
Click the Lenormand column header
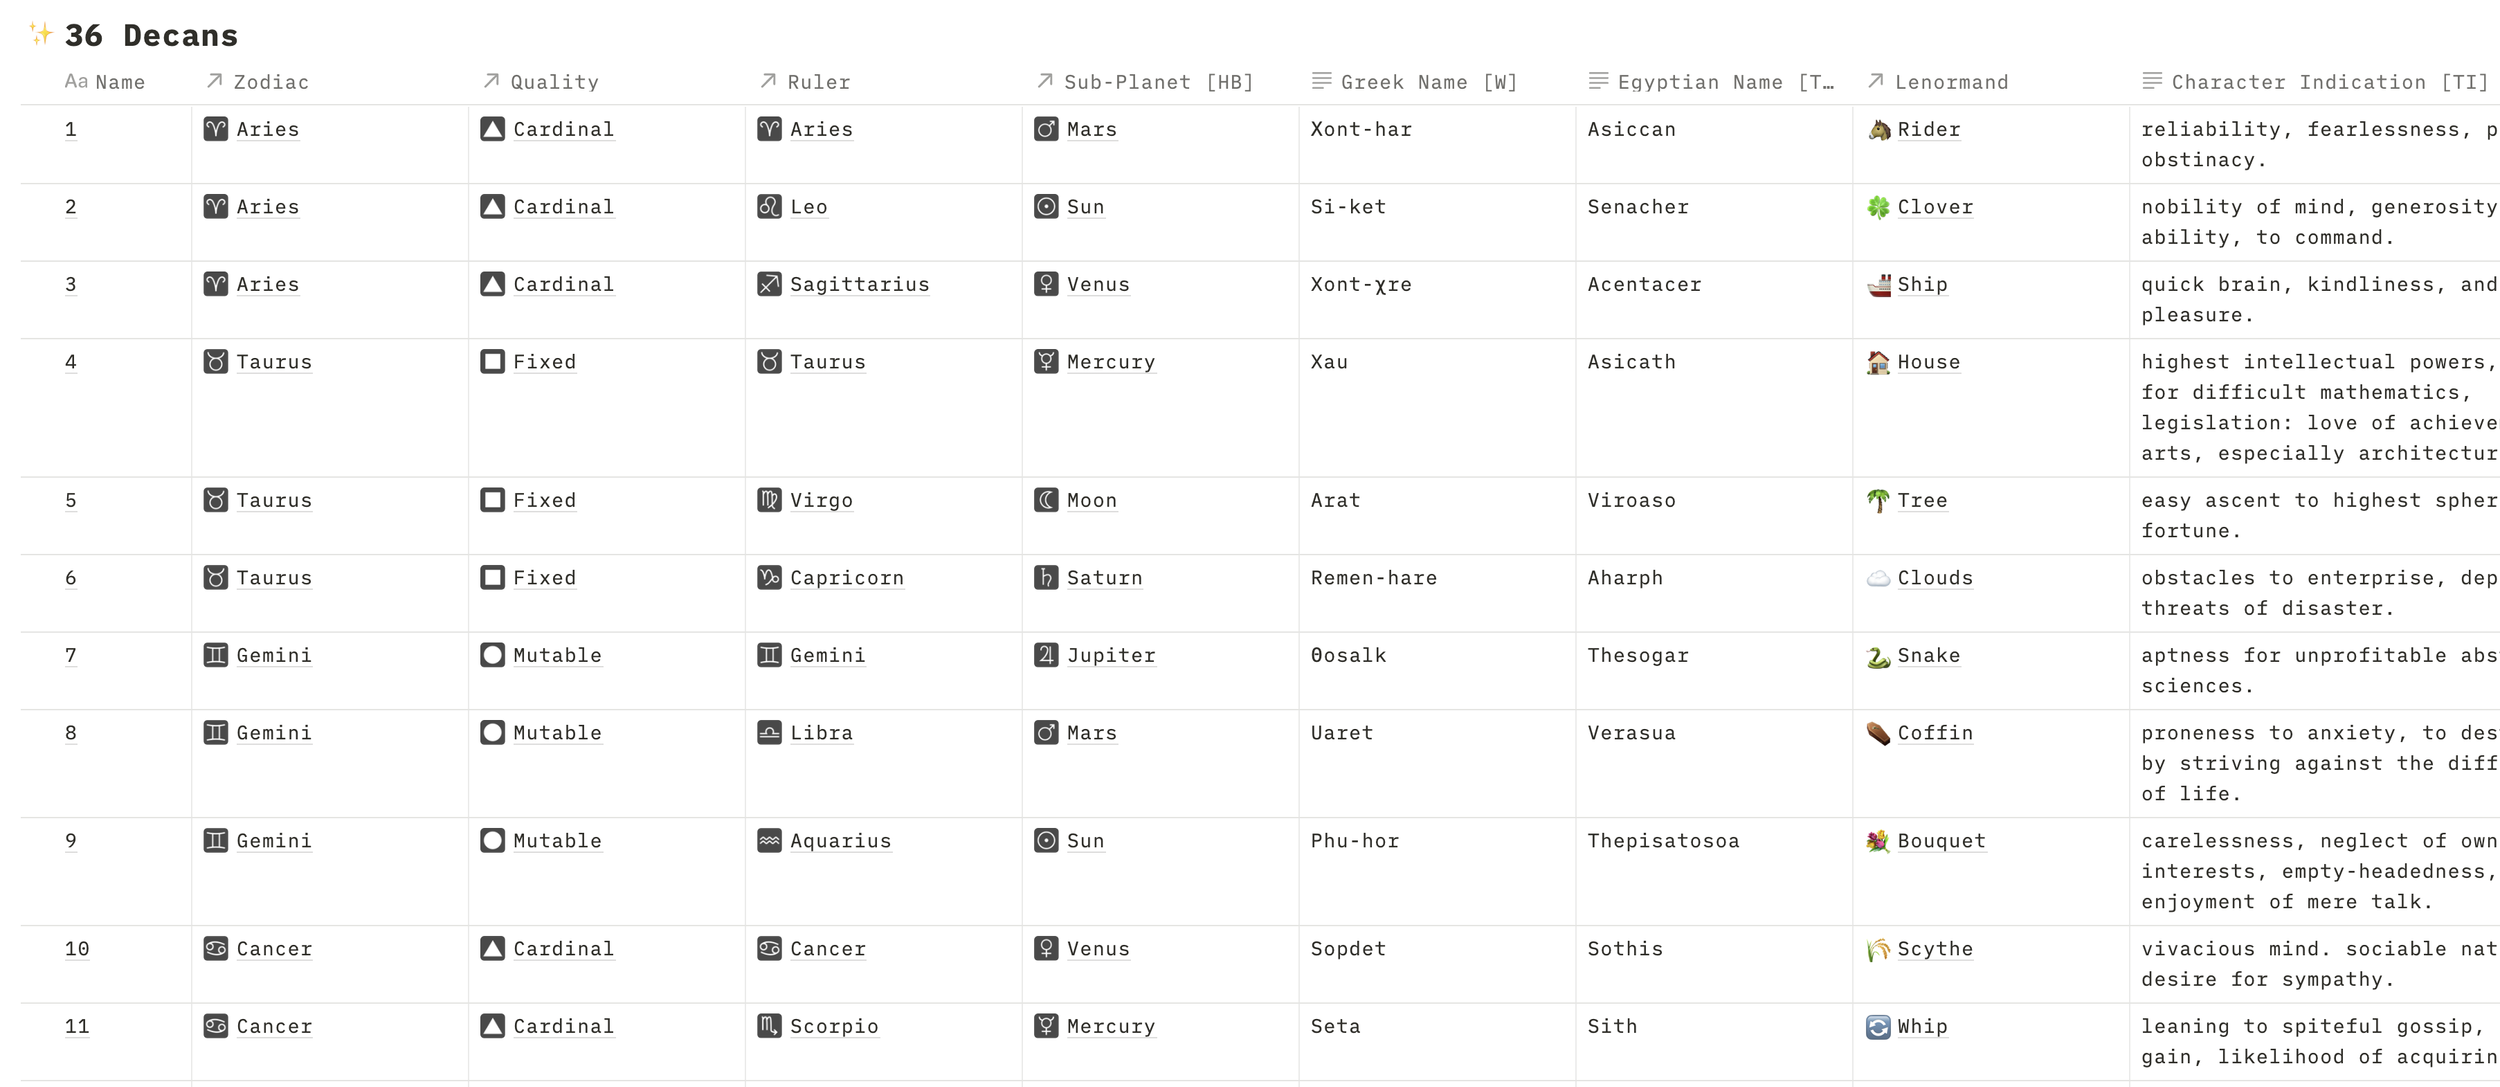click(x=1950, y=82)
